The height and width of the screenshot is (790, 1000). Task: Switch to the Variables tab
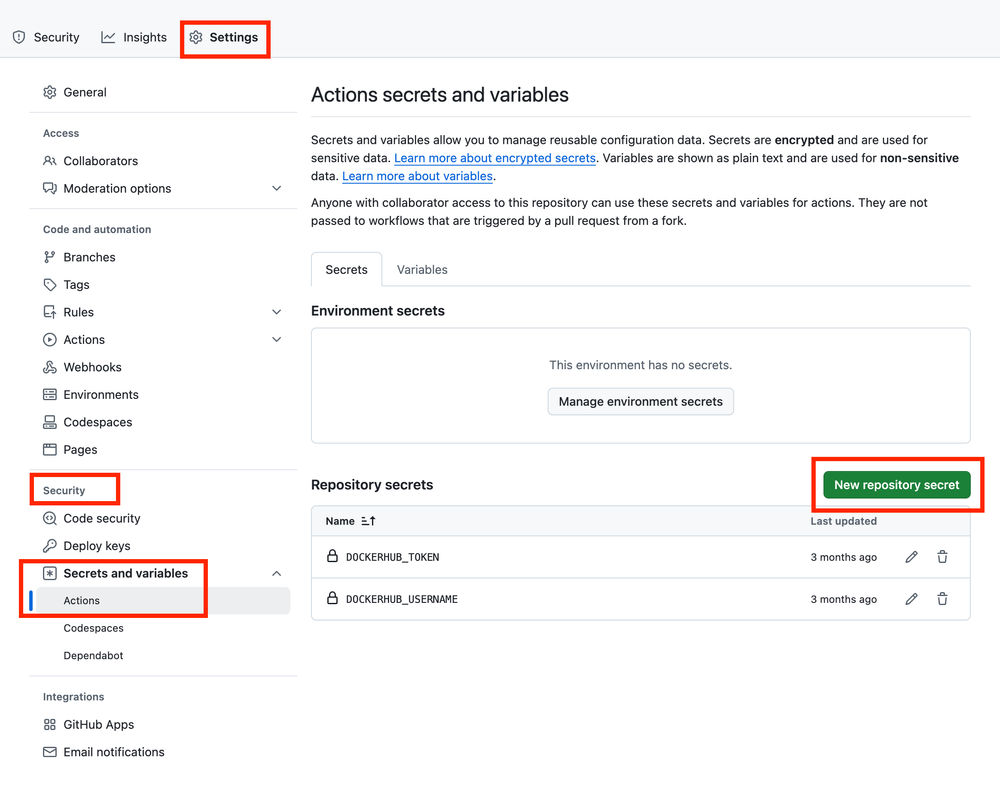pyautogui.click(x=421, y=269)
